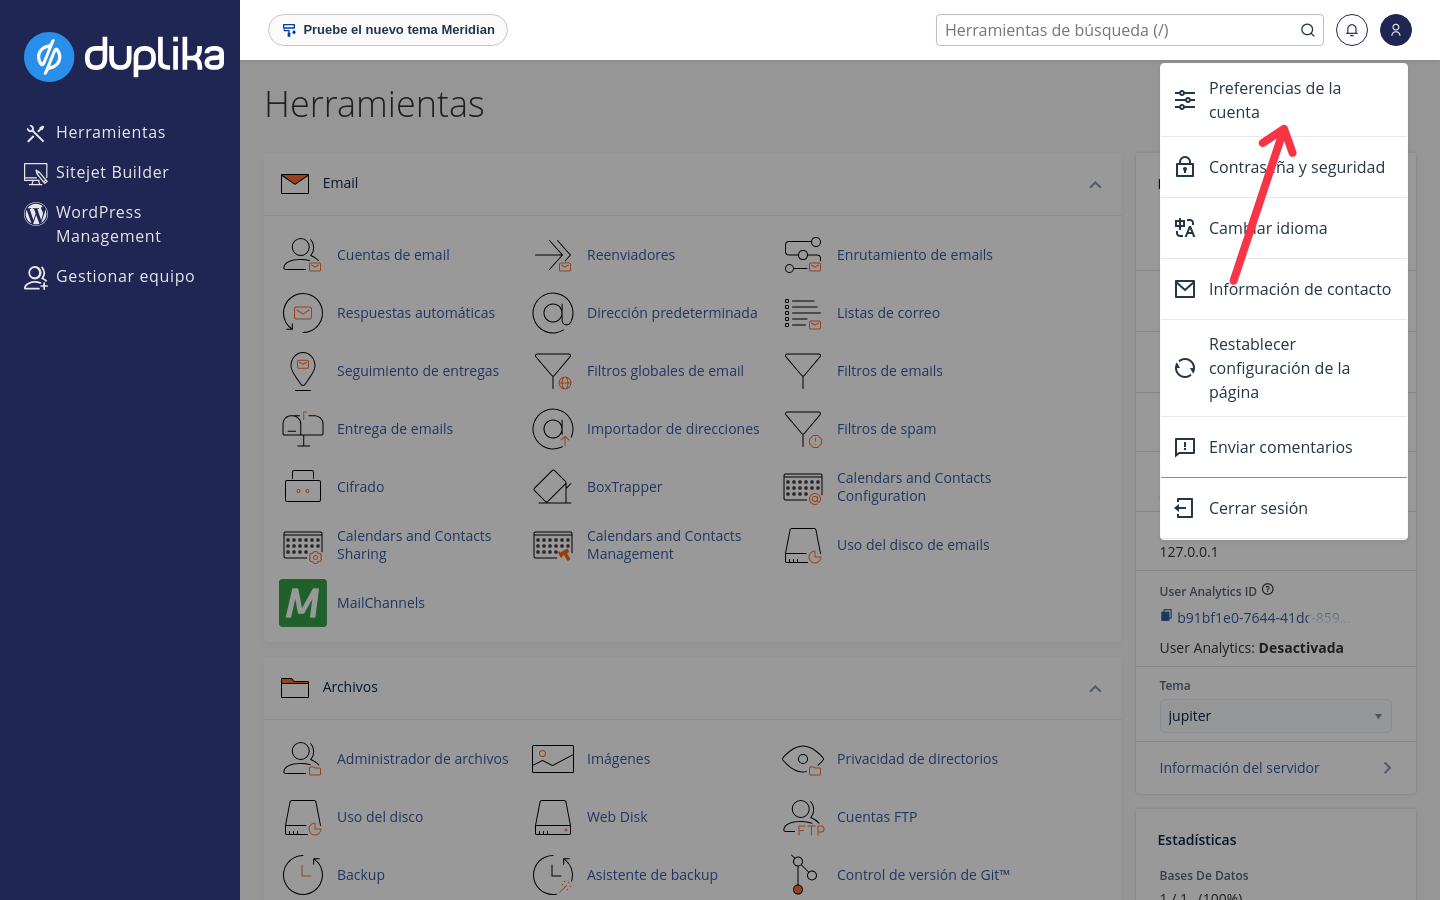Click Pruebe el nuevo tema Meridian button
The image size is (1440, 900).
click(388, 30)
